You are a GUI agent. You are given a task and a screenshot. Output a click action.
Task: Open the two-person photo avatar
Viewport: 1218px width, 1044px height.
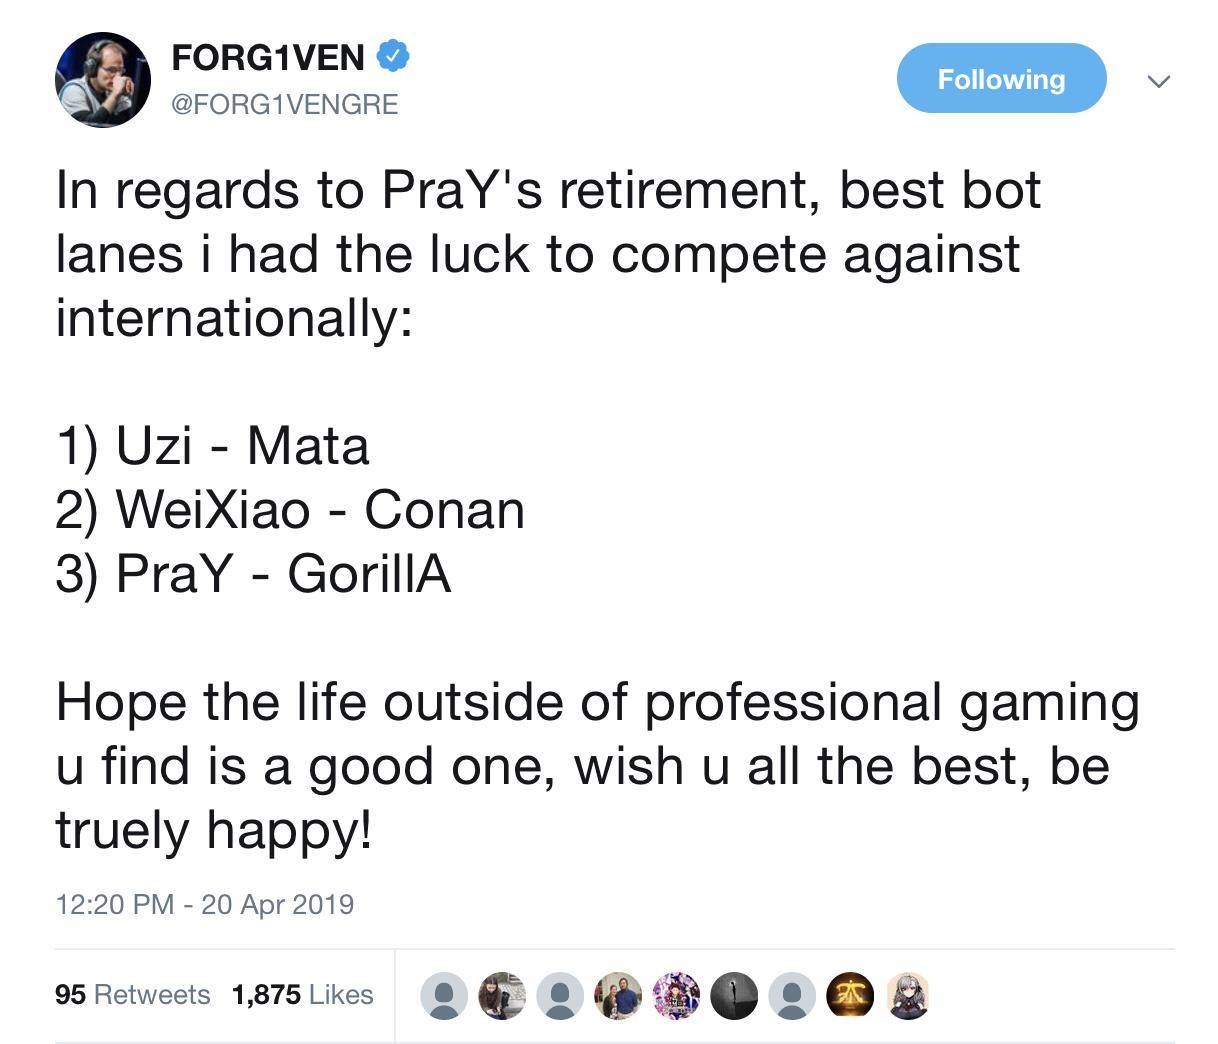point(618,995)
